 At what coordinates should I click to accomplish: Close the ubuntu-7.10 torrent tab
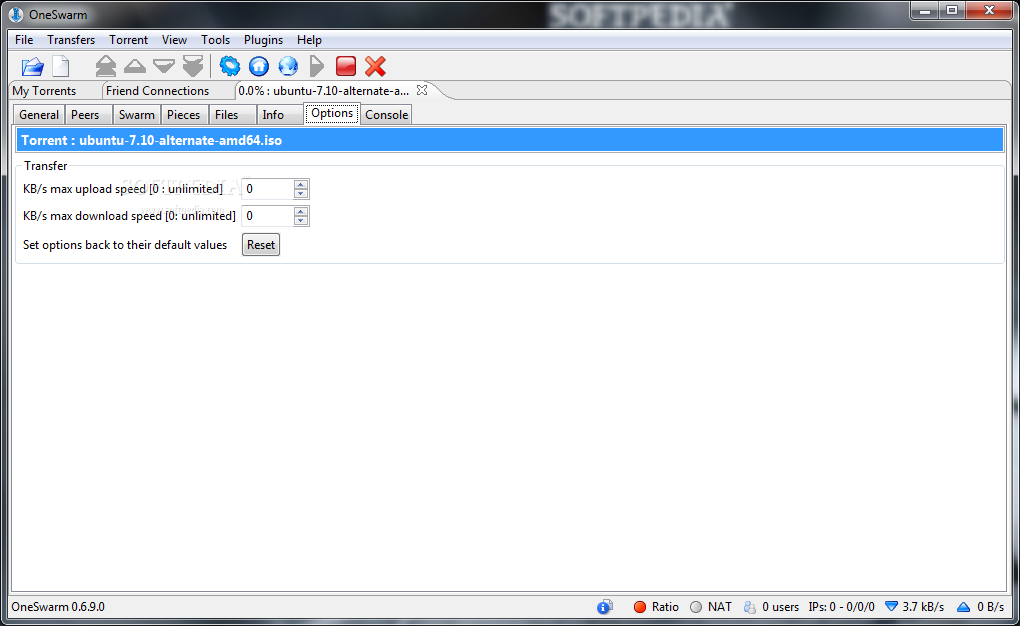pos(422,90)
